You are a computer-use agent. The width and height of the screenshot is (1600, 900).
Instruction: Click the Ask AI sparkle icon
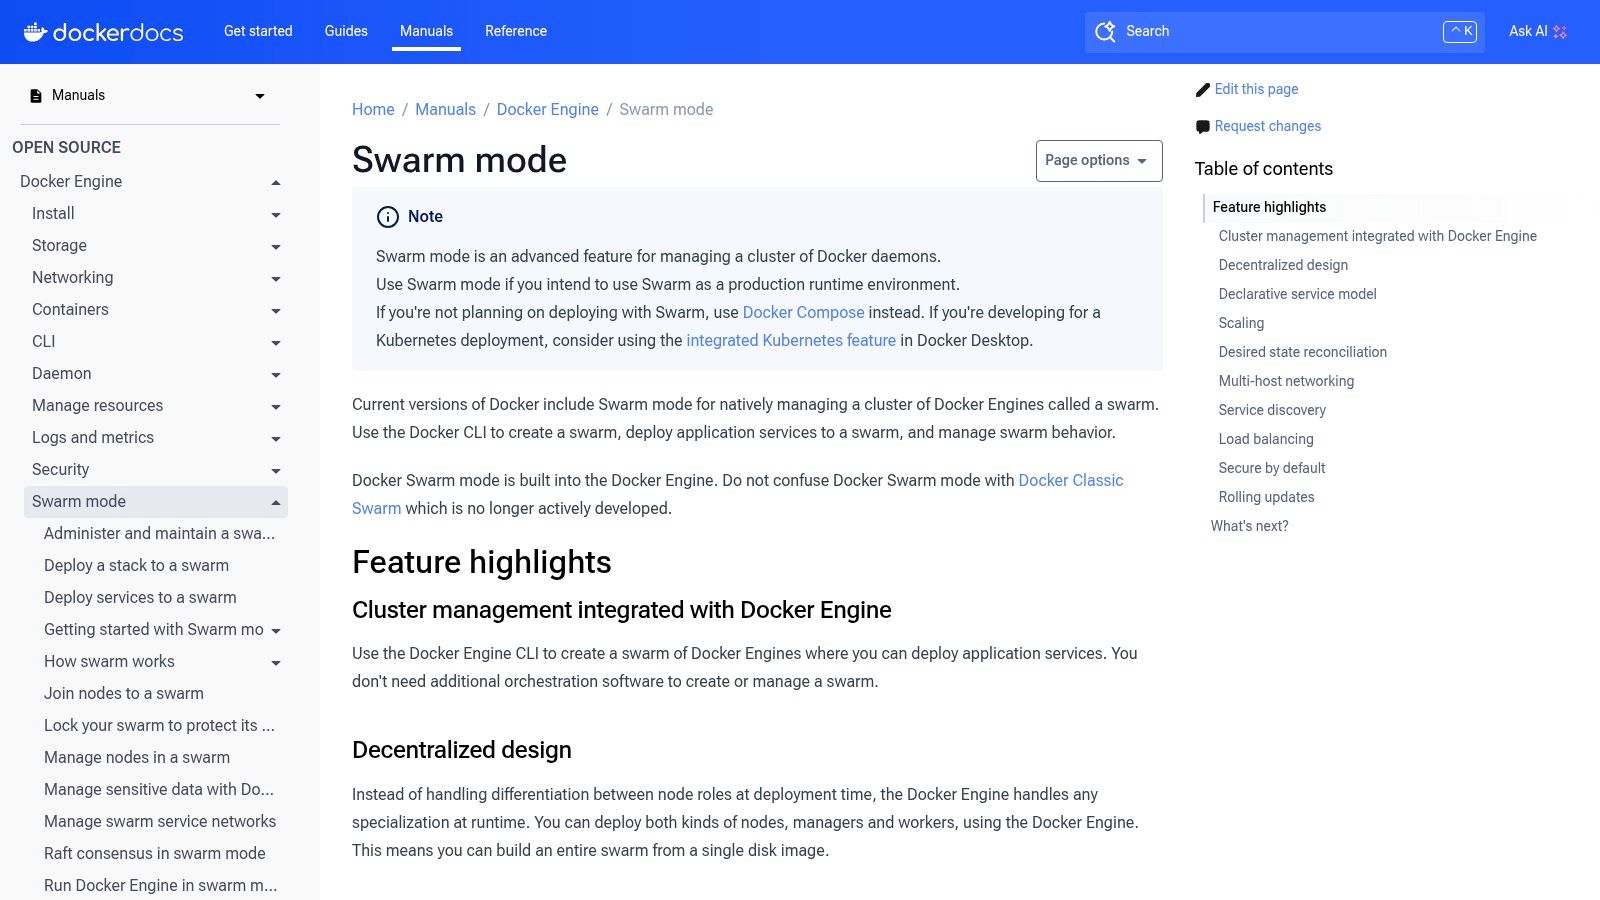(1560, 32)
